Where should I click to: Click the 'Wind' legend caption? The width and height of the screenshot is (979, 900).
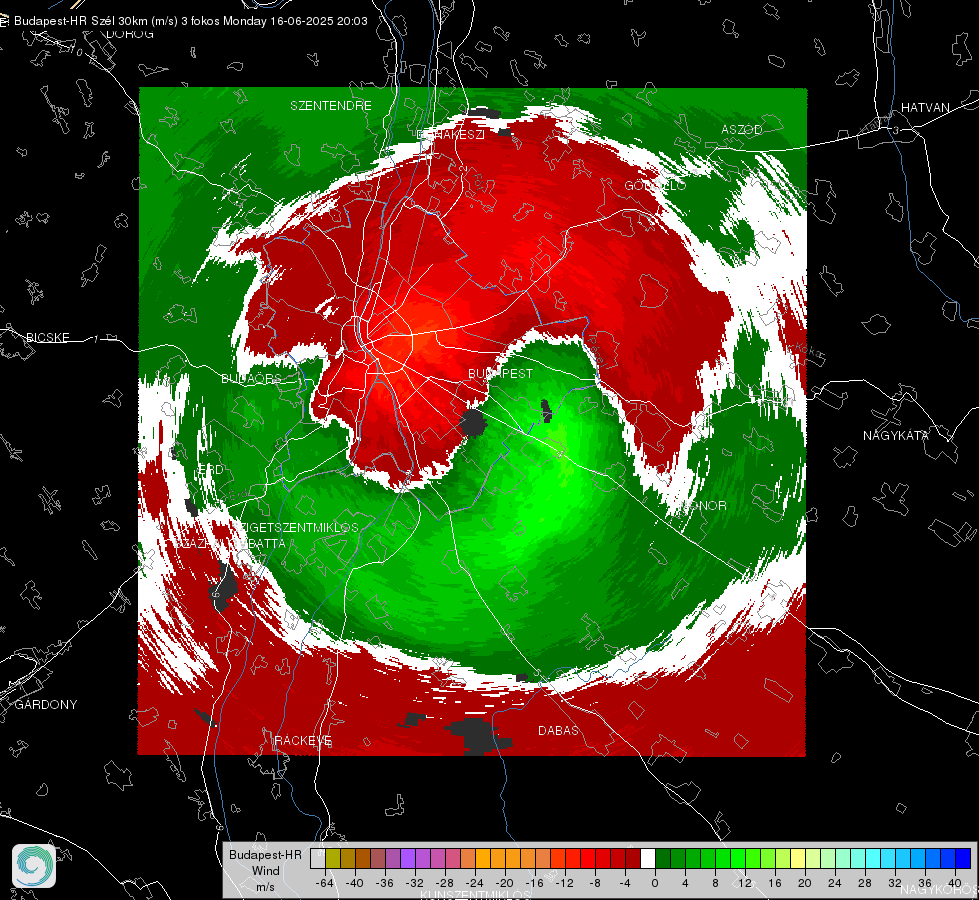click(266, 871)
